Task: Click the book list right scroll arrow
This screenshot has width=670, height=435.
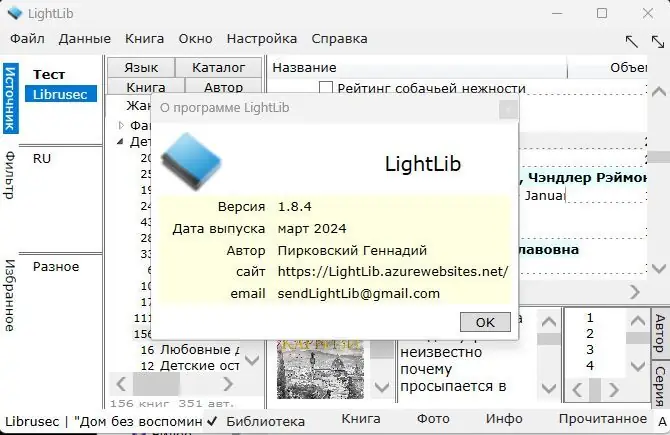Action: click(x=635, y=292)
